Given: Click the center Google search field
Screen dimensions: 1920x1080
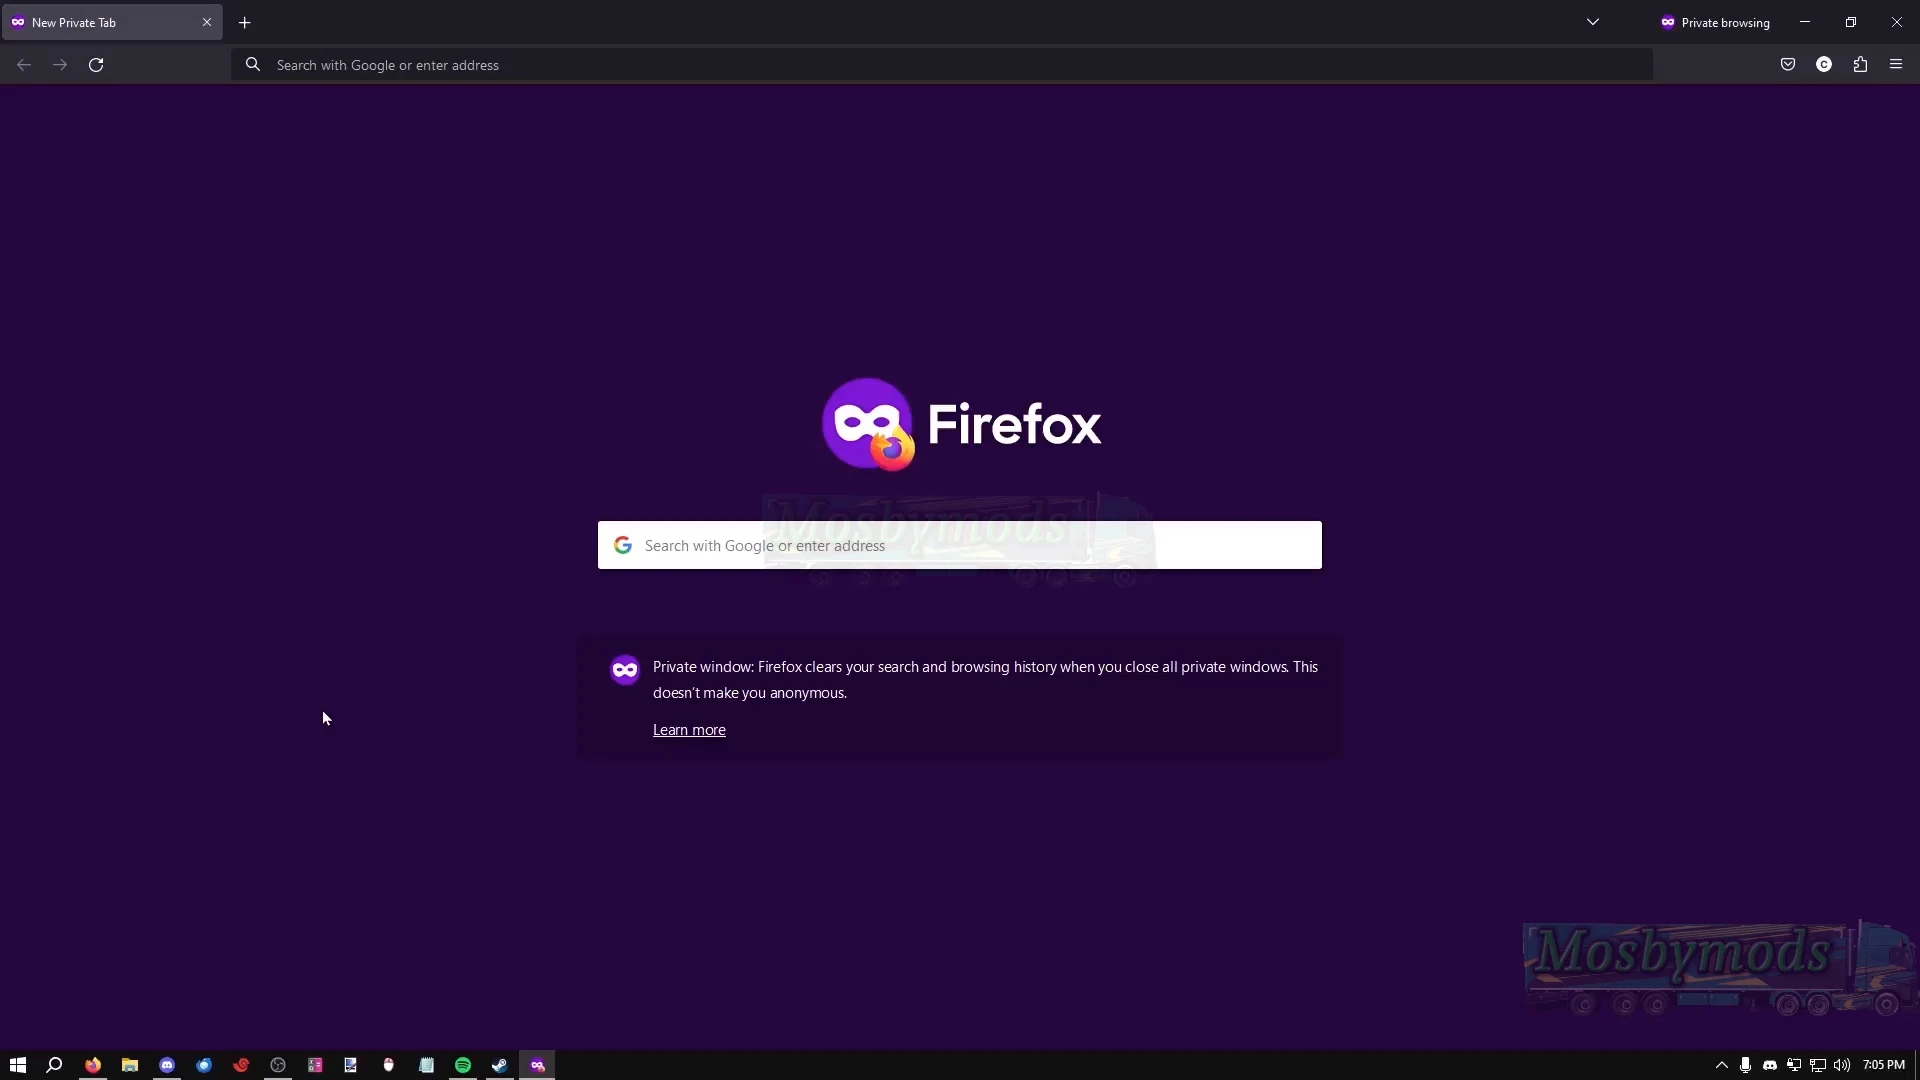Looking at the screenshot, I should point(960,545).
